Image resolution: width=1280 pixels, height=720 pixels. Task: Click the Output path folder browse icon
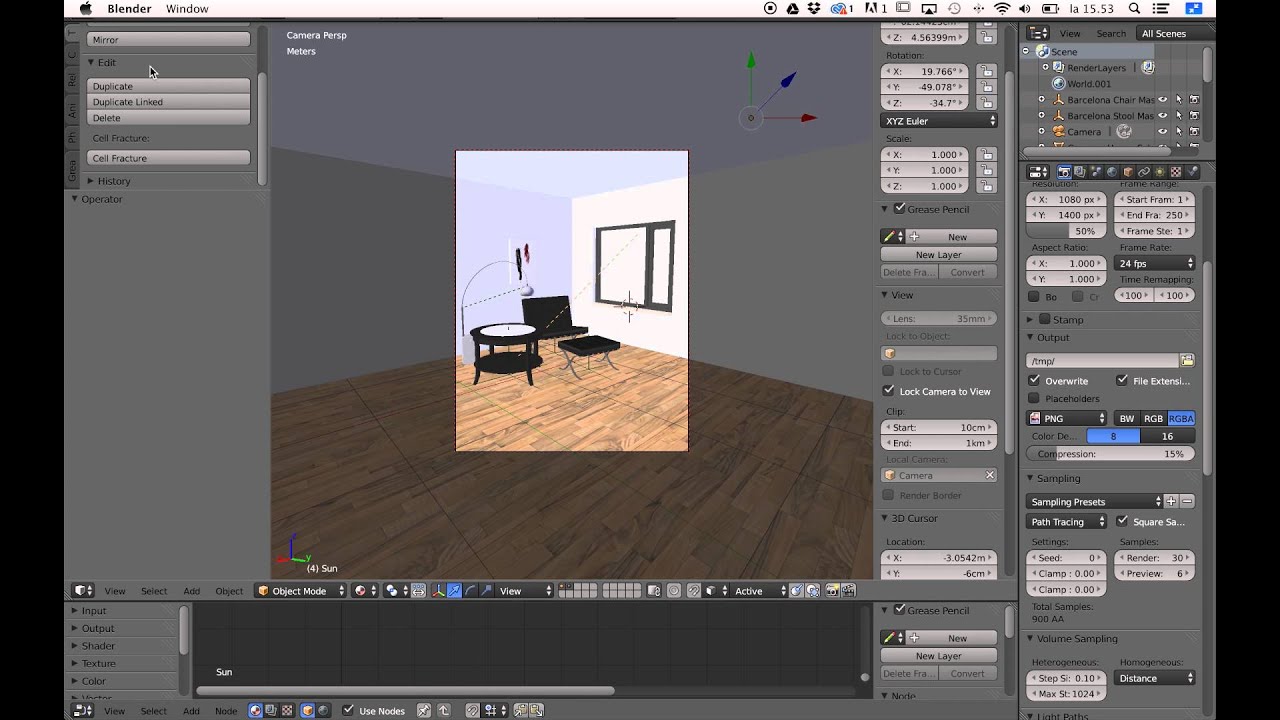pos(1188,360)
